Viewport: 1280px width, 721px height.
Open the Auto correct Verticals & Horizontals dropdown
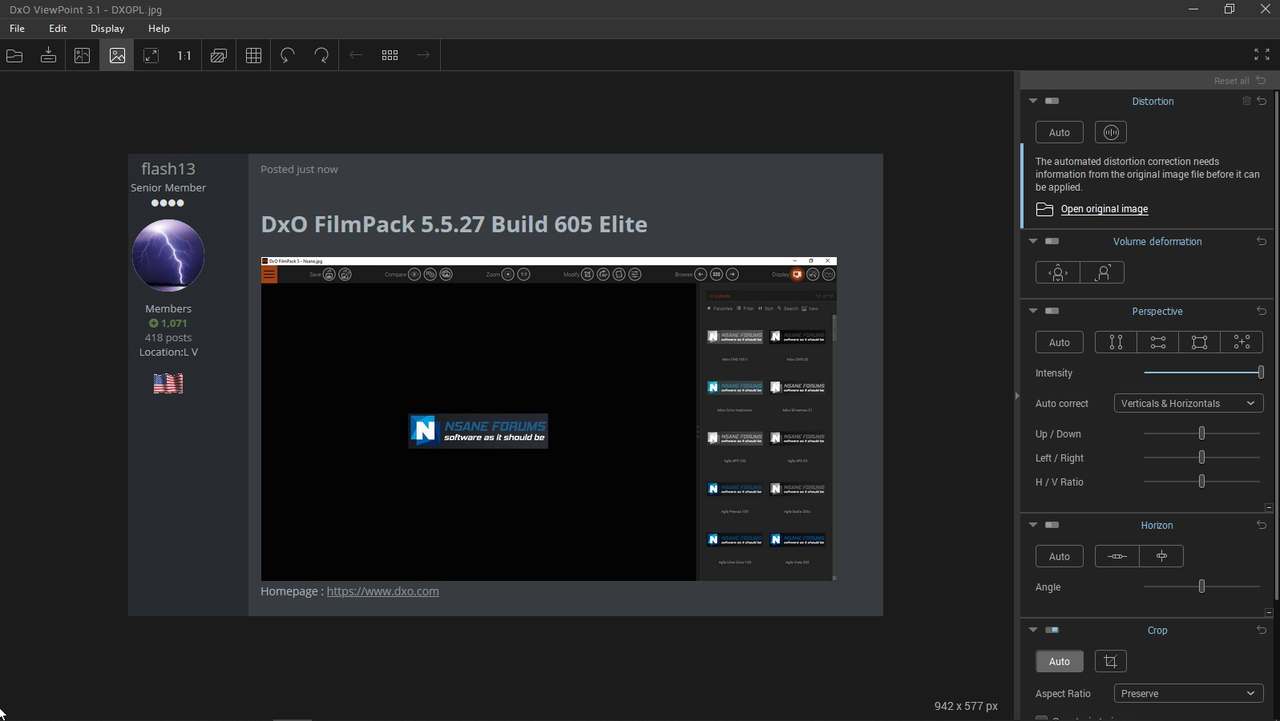[x=1188, y=403]
